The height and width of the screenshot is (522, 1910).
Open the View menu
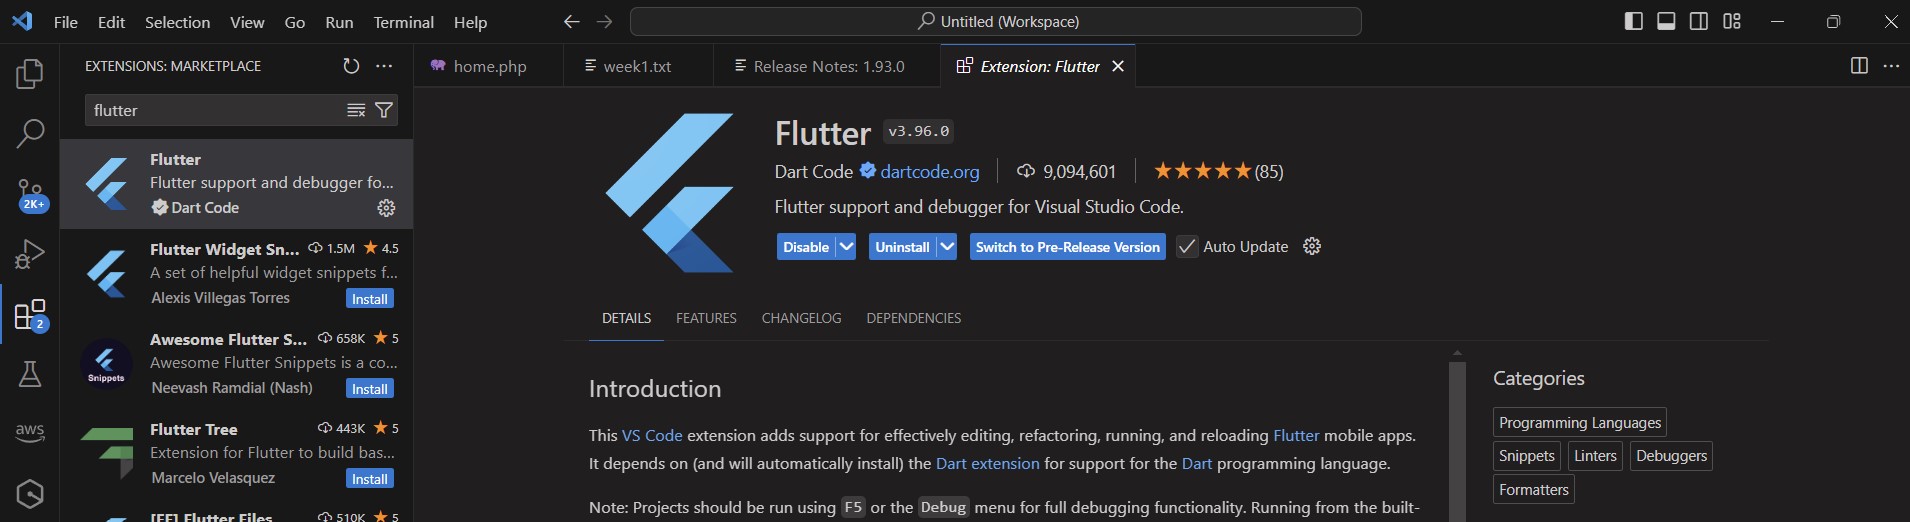tap(247, 22)
